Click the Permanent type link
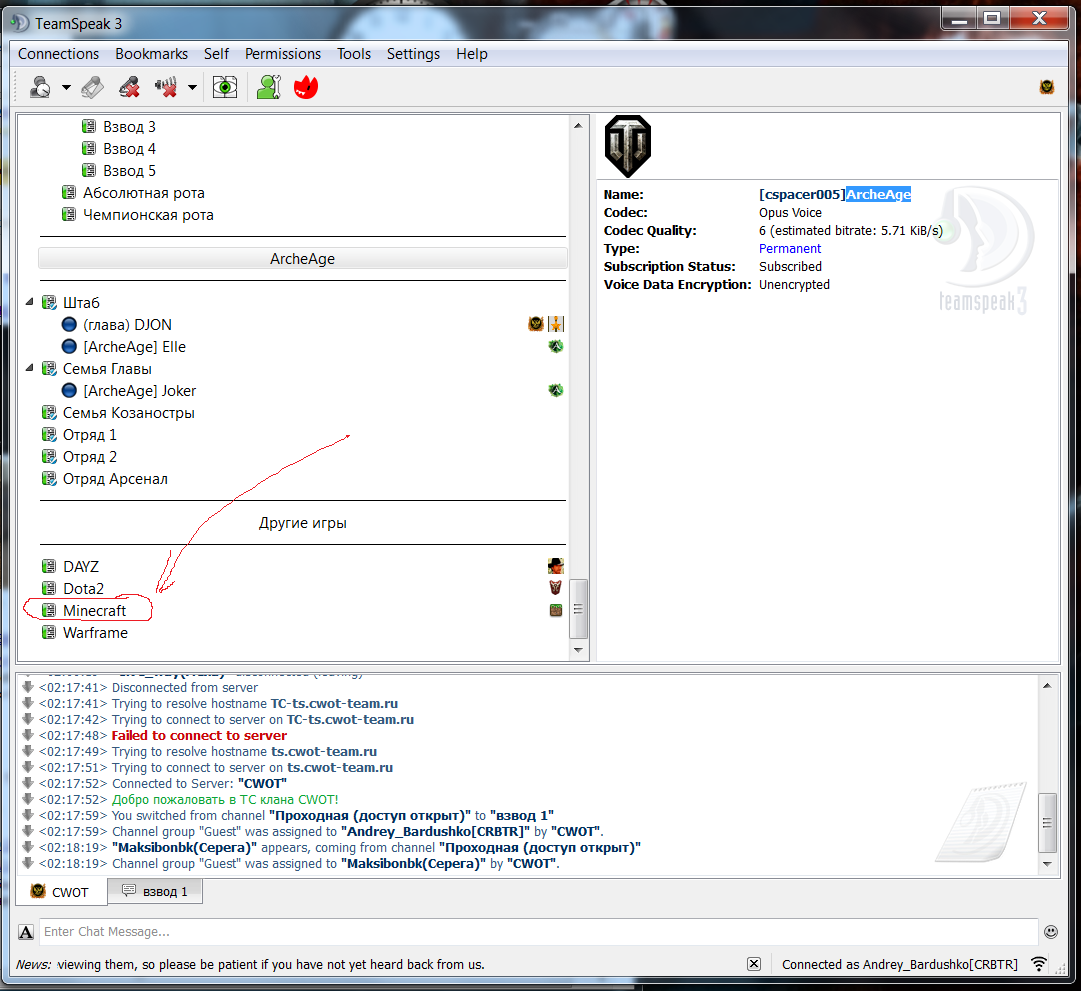The height and width of the screenshot is (991, 1081). pyautogui.click(x=789, y=249)
